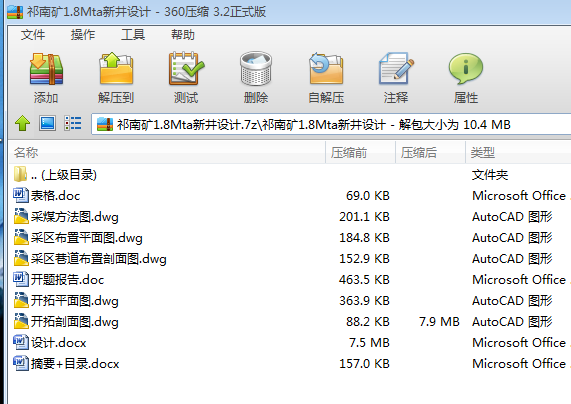Click the archive icon in address bar
Image resolution: width=571 pixels, height=404 pixels.
(x=105, y=125)
